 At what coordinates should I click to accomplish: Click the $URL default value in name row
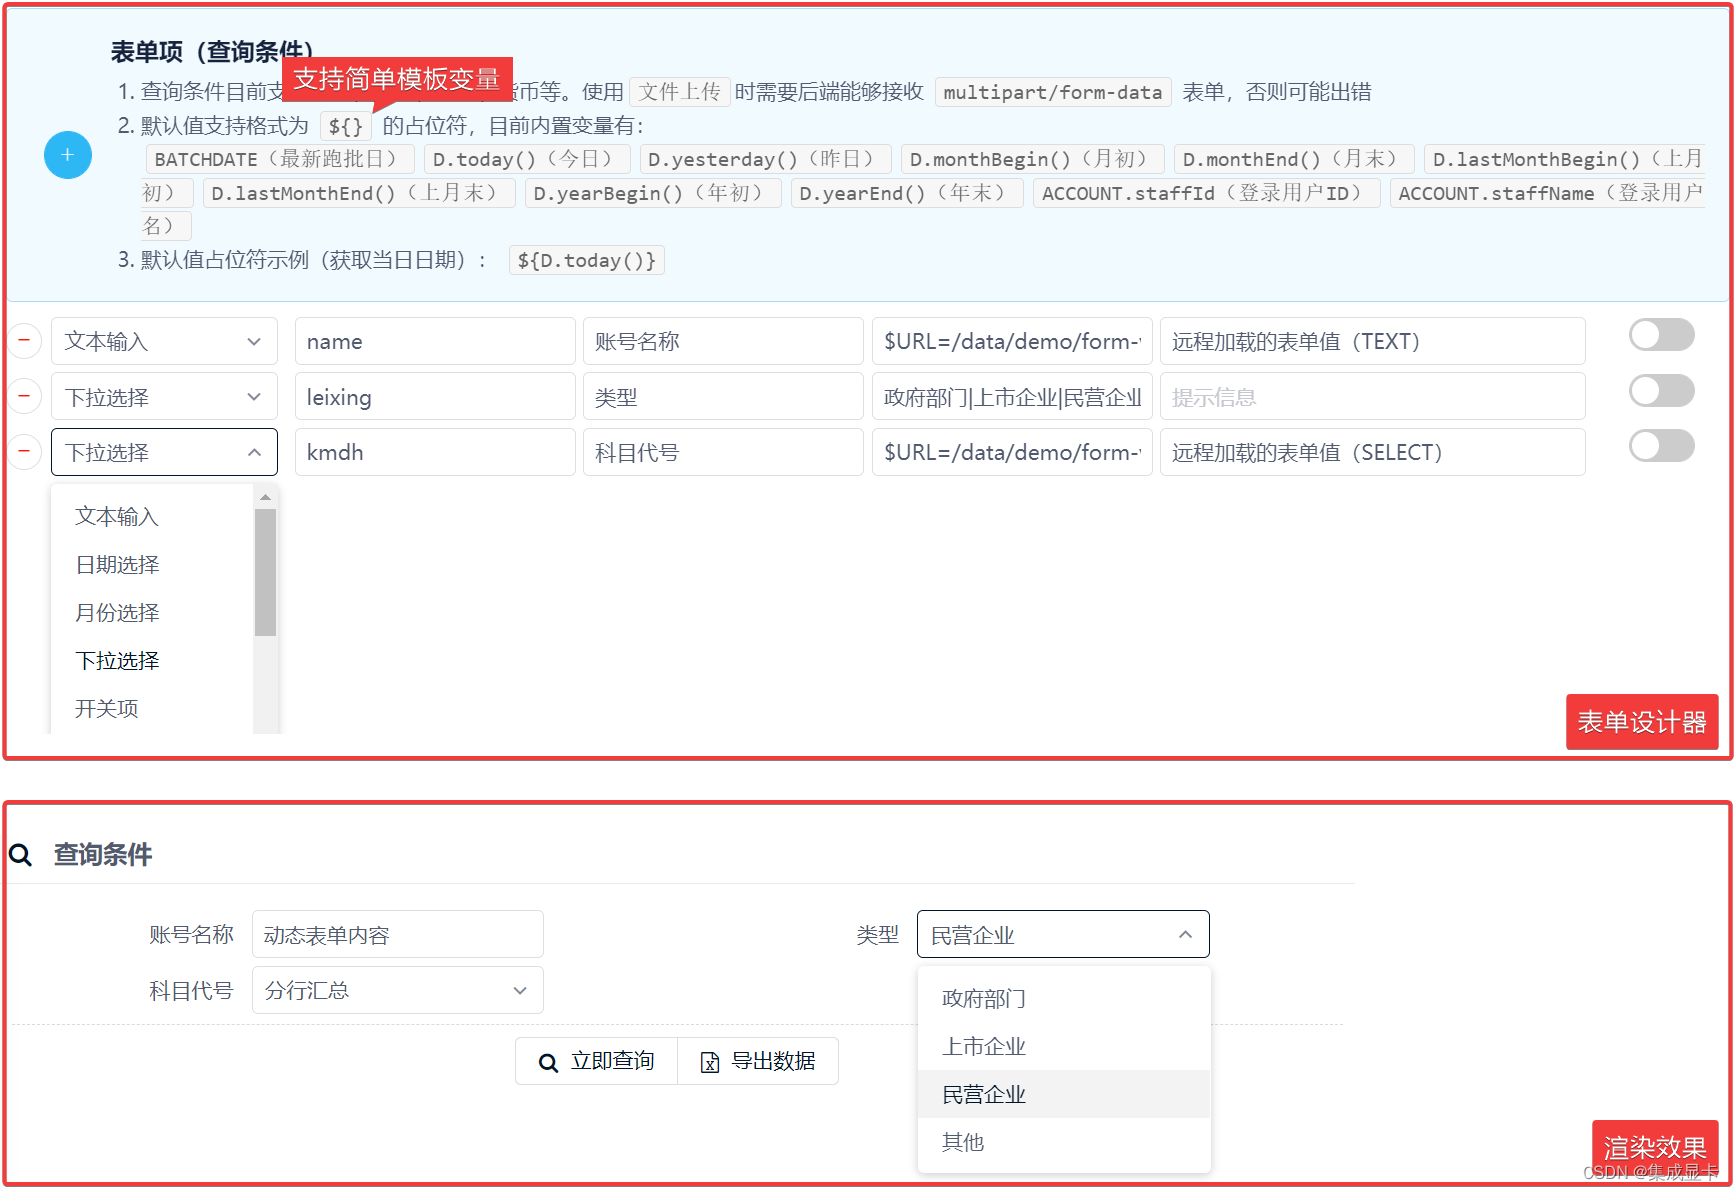pyautogui.click(x=1012, y=341)
